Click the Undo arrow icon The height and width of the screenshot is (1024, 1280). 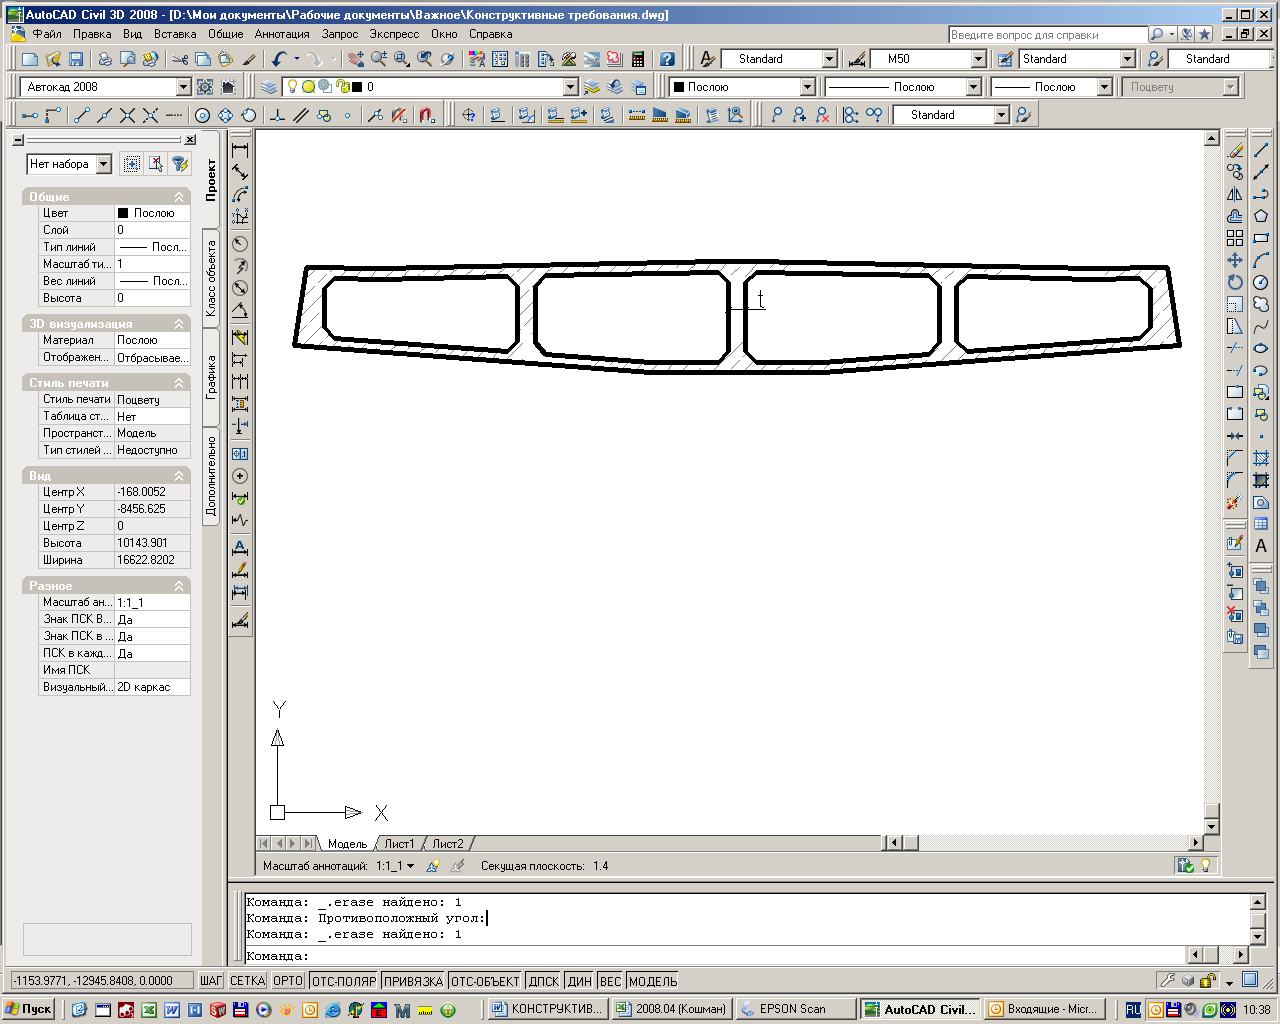coord(279,59)
